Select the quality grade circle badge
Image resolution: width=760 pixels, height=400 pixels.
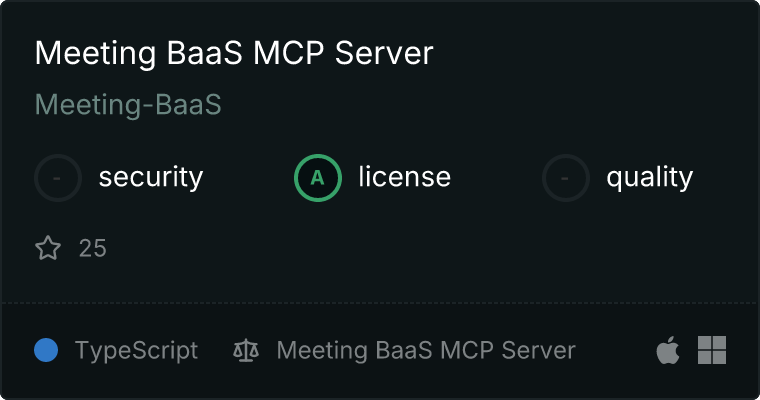tap(566, 178)
